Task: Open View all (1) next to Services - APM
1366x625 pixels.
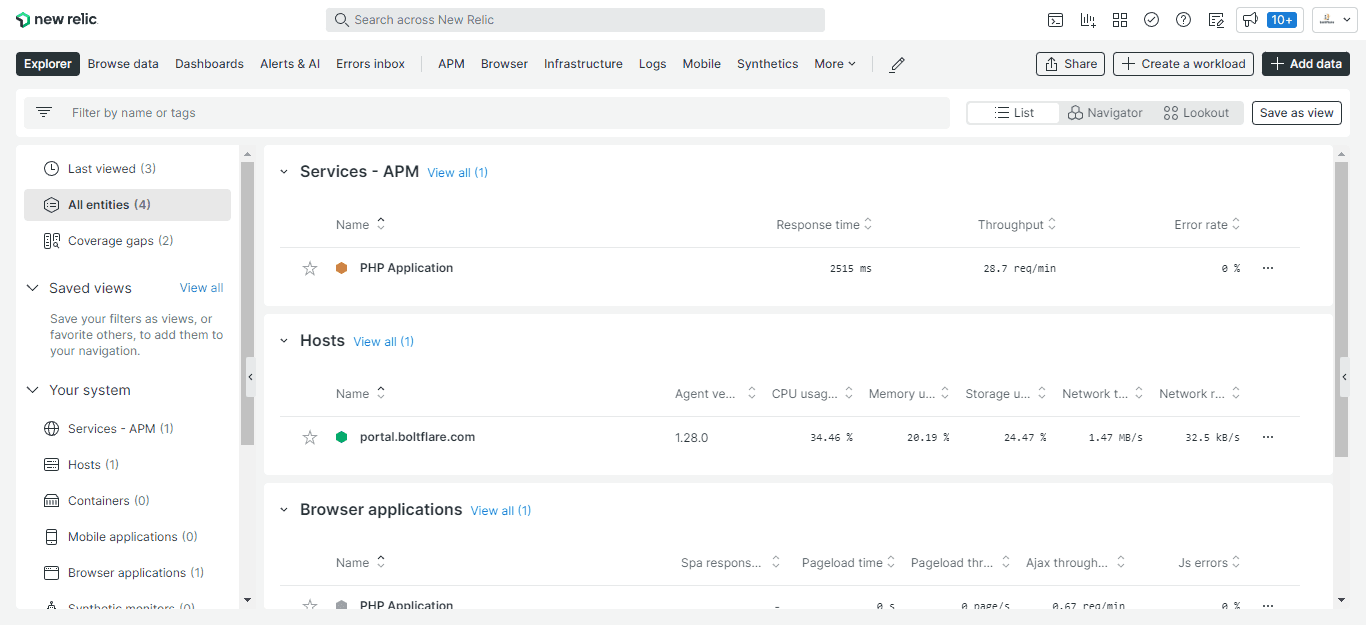Action: (x=457, y=173)
